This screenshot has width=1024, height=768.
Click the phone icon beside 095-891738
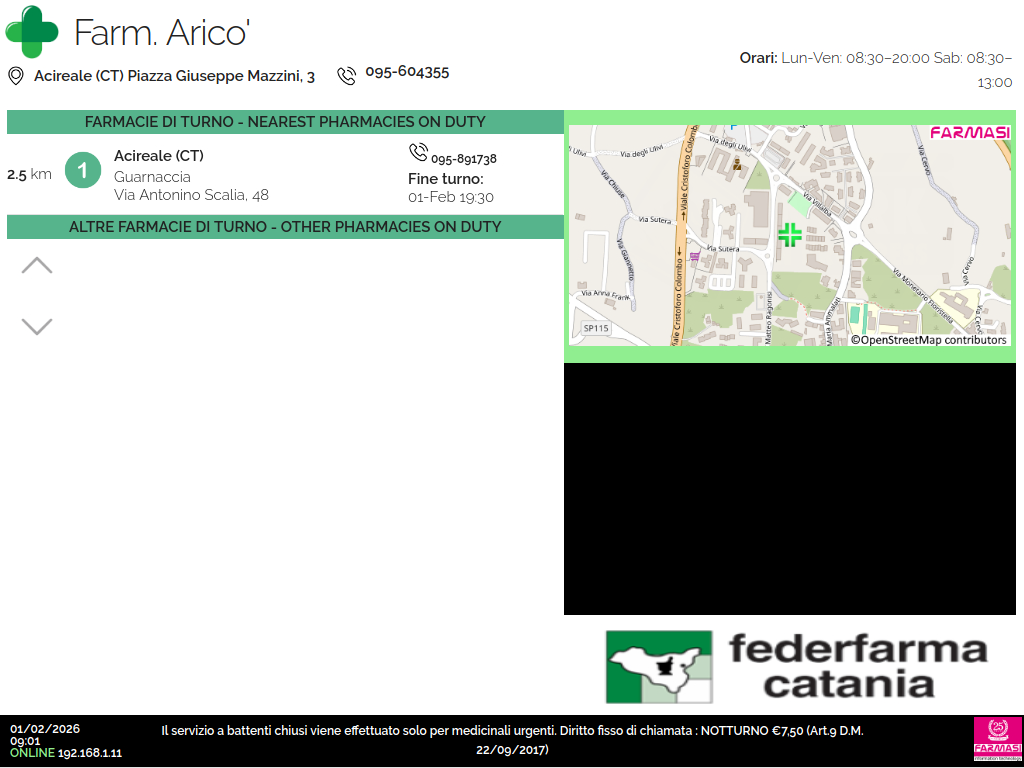418,152
